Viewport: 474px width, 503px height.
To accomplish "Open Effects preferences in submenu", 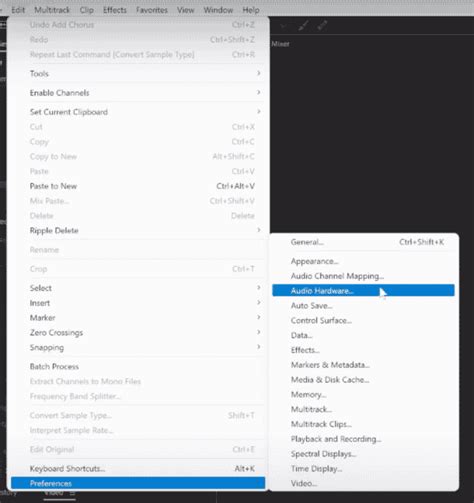I will (363, 350).
